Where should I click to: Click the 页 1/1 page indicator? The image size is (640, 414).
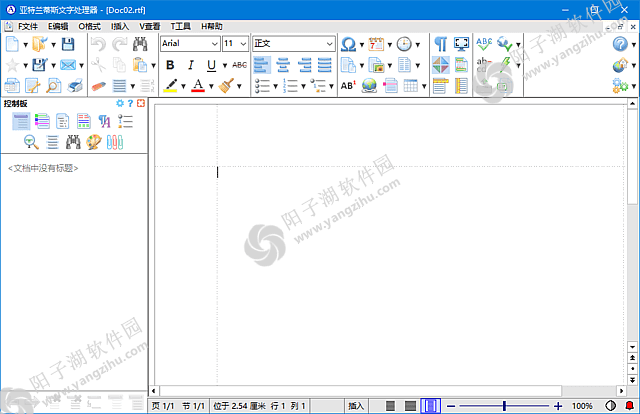[163, 406]
